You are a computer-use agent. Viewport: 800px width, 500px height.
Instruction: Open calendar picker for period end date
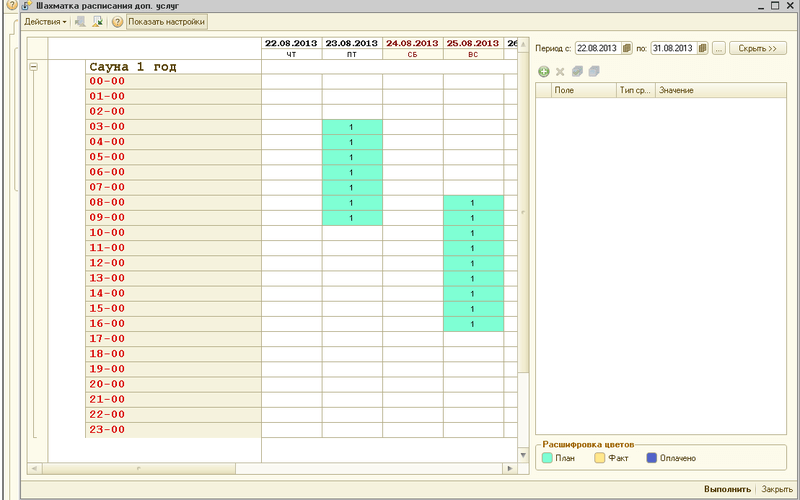click(702, 48)
